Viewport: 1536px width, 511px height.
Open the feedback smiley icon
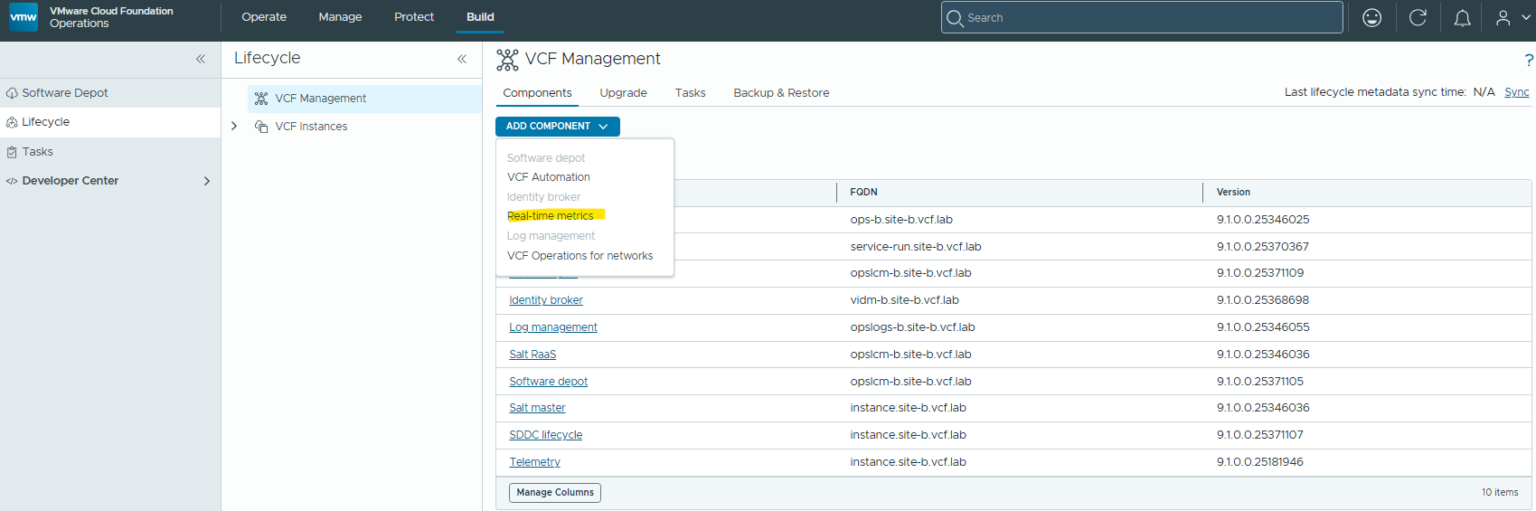(1373, 17)
